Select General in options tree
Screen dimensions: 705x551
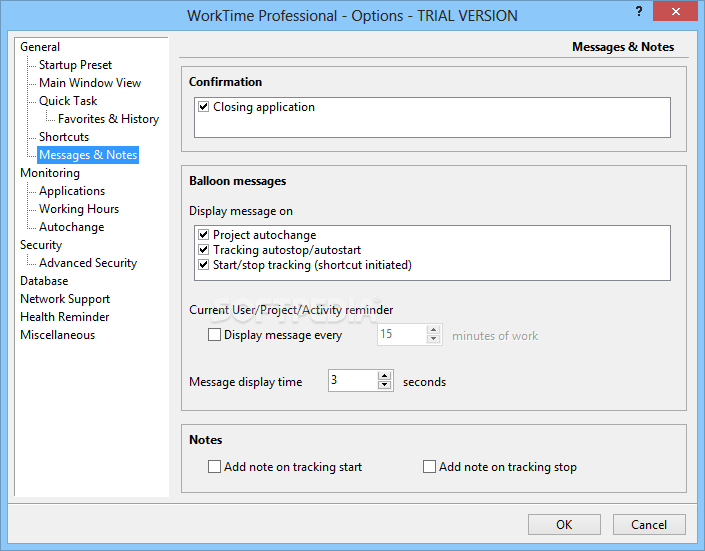[40, 47]
